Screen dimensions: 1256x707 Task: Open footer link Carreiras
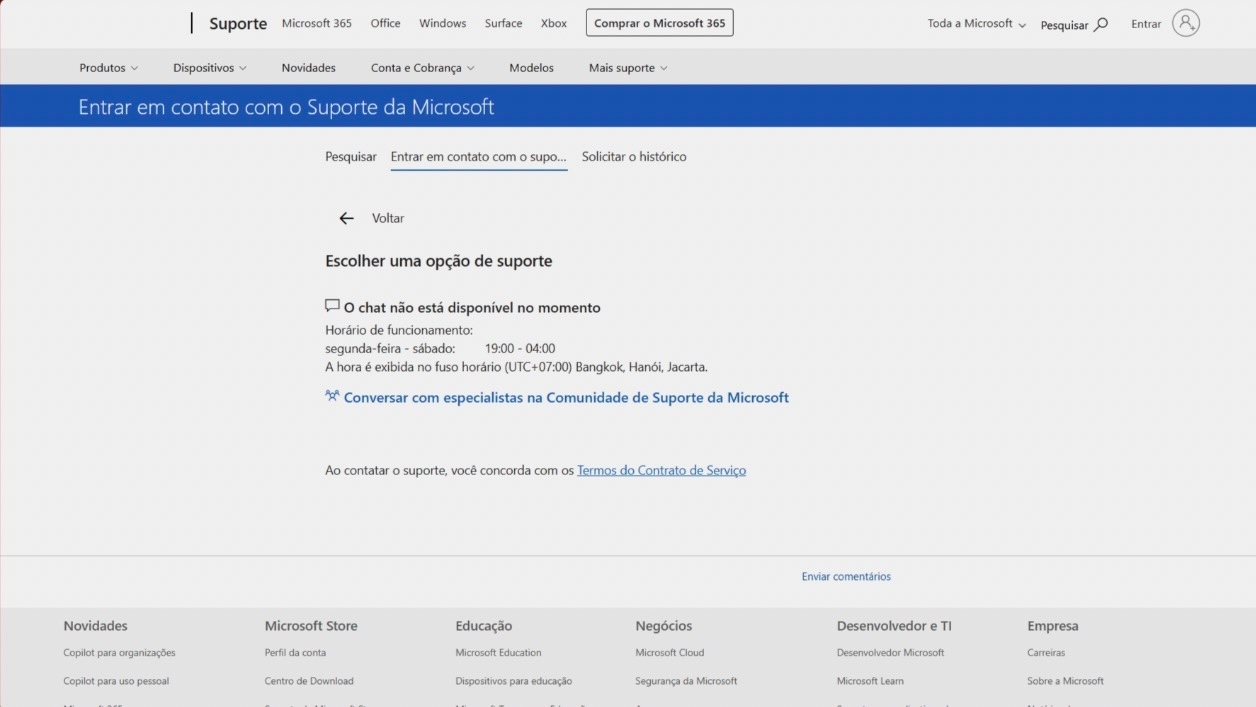(1046, 653)
